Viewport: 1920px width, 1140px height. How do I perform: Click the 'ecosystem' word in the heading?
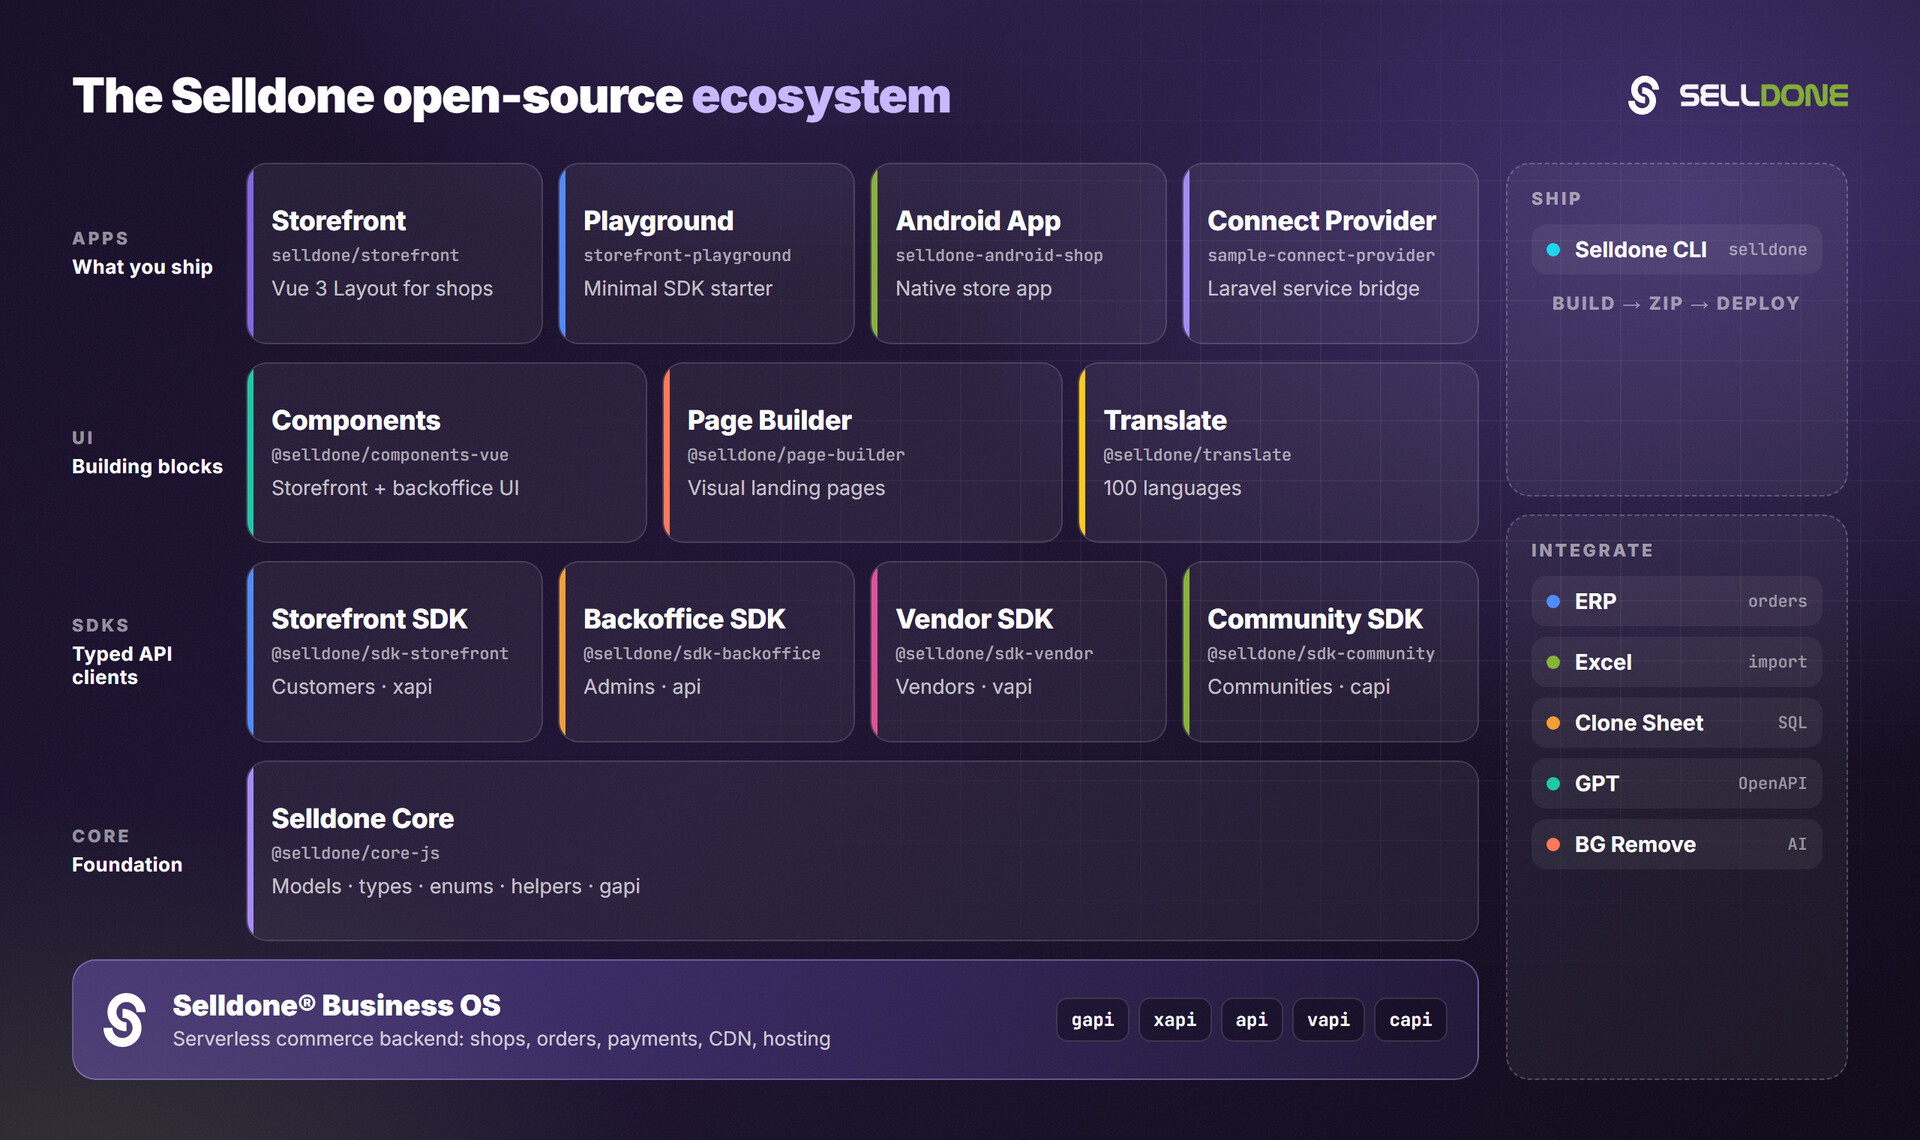pos(821,97)
